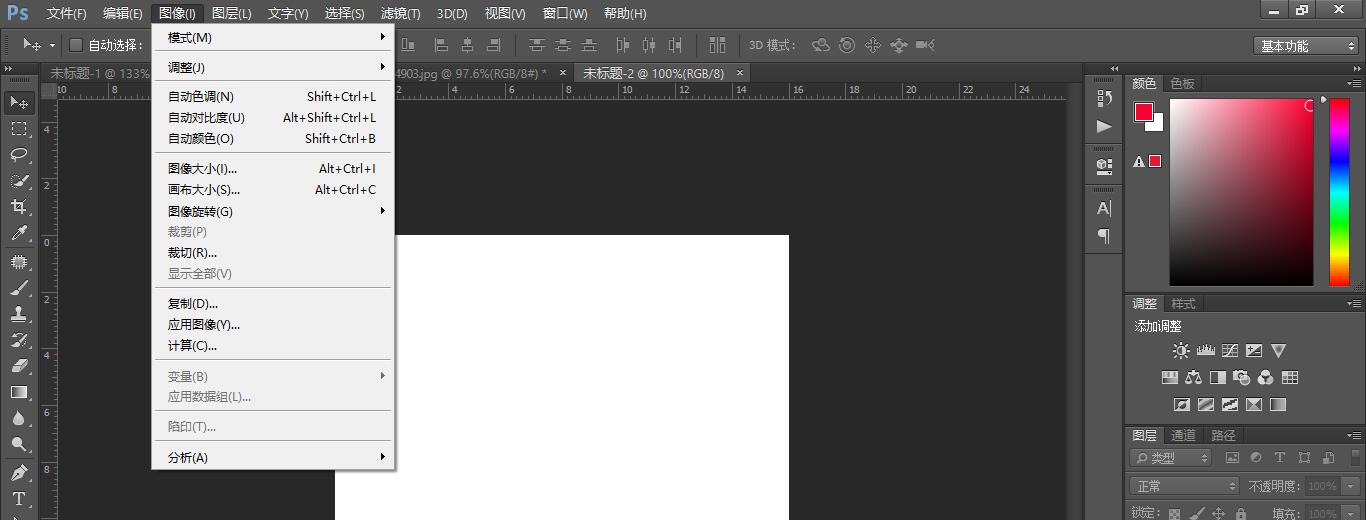Open the 类型 layer filter dropdown
The image size is (1366, 520).
[x=1171, y=458]
